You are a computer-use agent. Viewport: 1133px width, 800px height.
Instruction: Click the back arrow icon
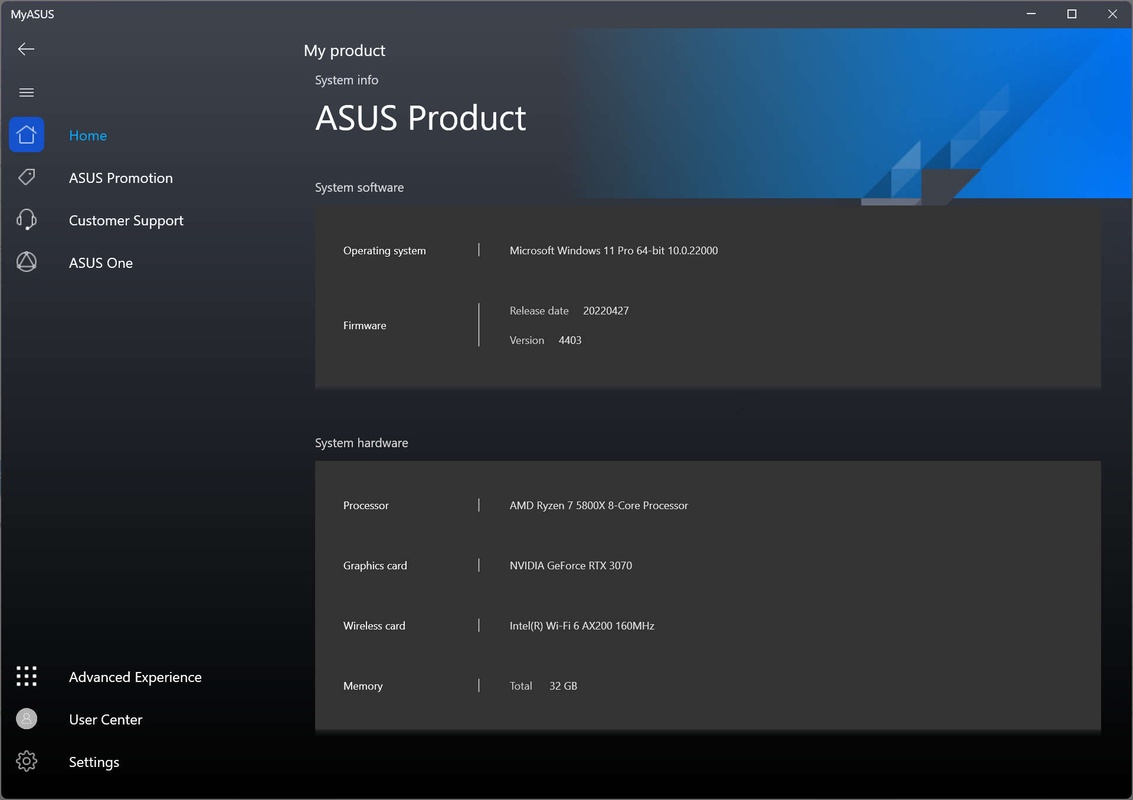[x=26, y=49]
